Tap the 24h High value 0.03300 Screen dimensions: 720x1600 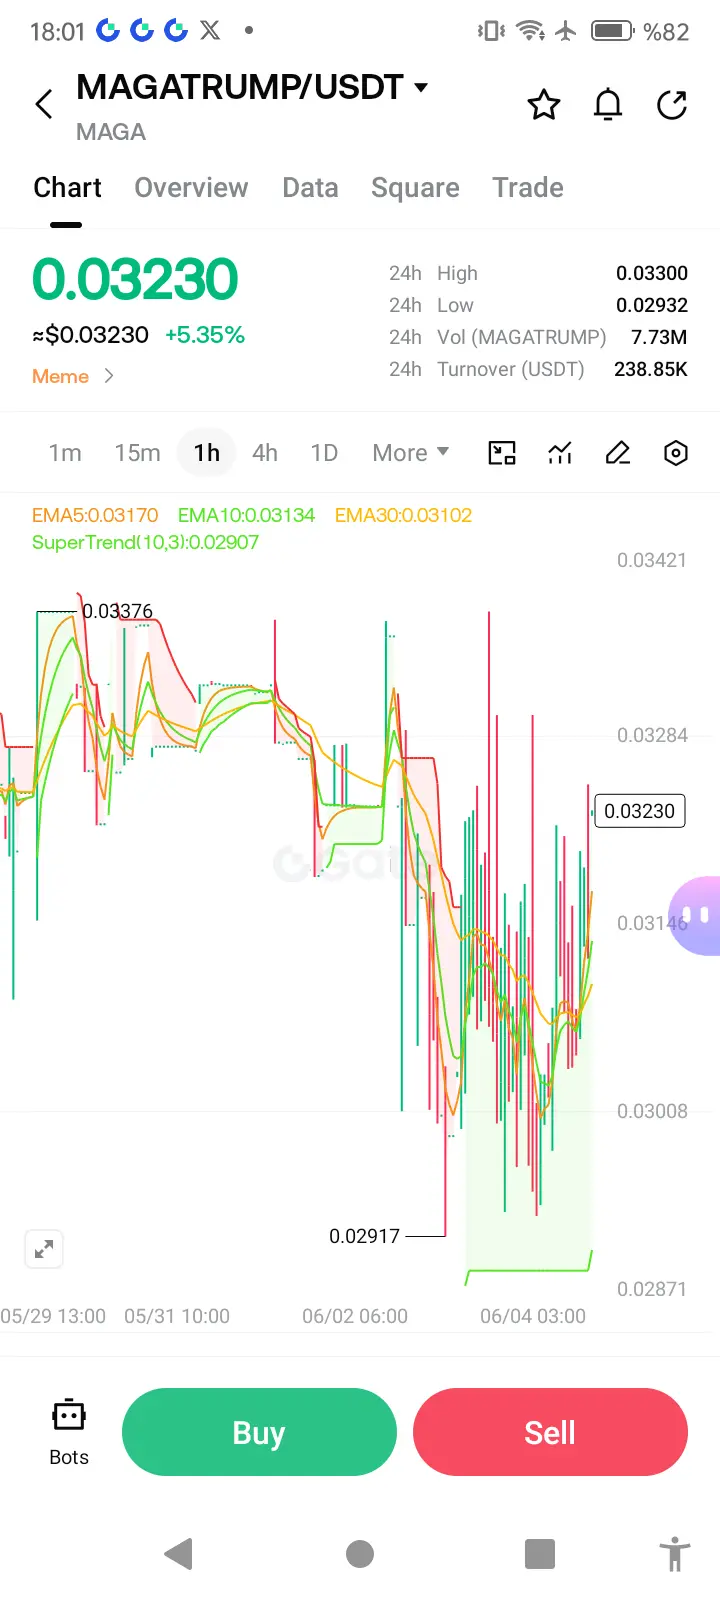(652, 273)
